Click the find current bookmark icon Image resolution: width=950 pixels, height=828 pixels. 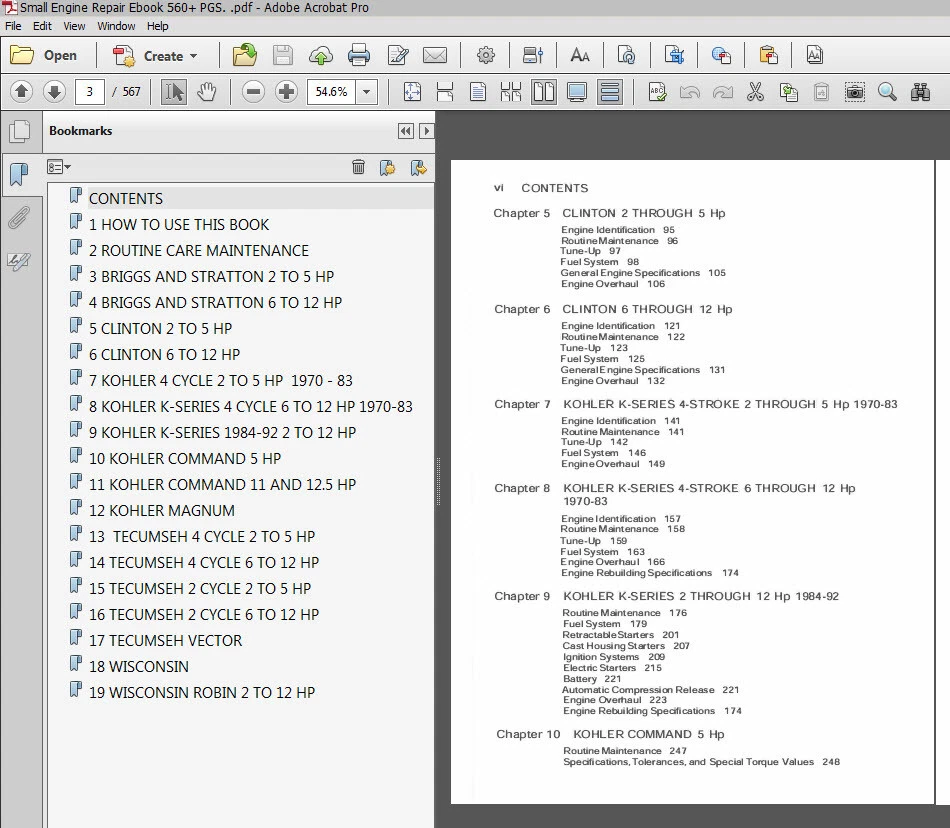click(418, 167)
